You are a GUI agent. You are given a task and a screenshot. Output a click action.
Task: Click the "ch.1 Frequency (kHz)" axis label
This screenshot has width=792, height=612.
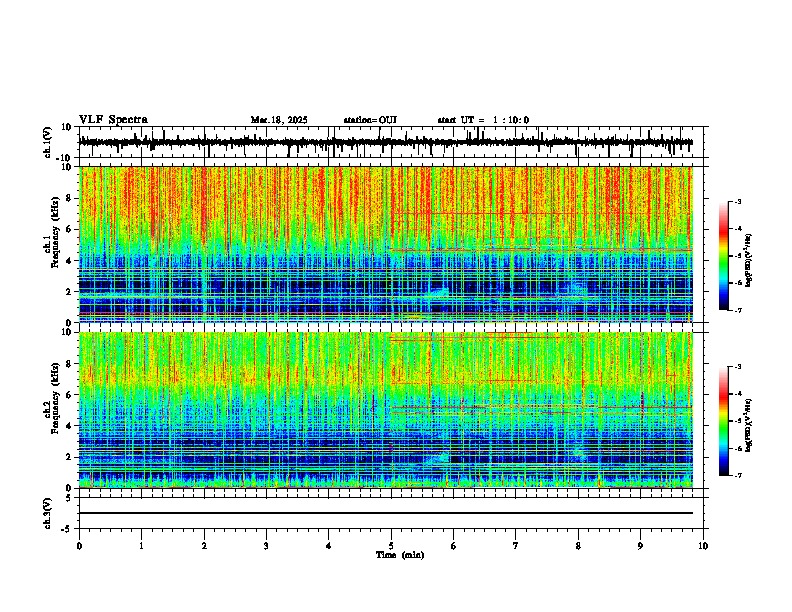tap(54, 232)
